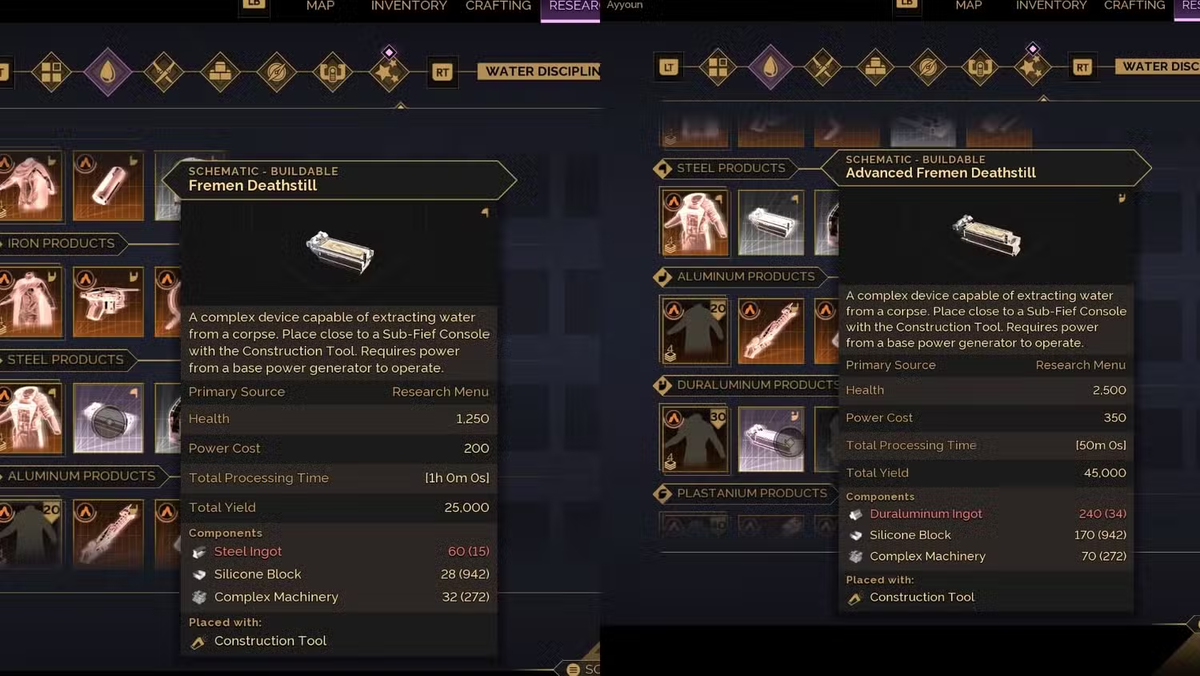Choose the Duraluminum deathstill thumbnail with cursor
Screen dimensions: 1200x676
(x=771, y=439)
